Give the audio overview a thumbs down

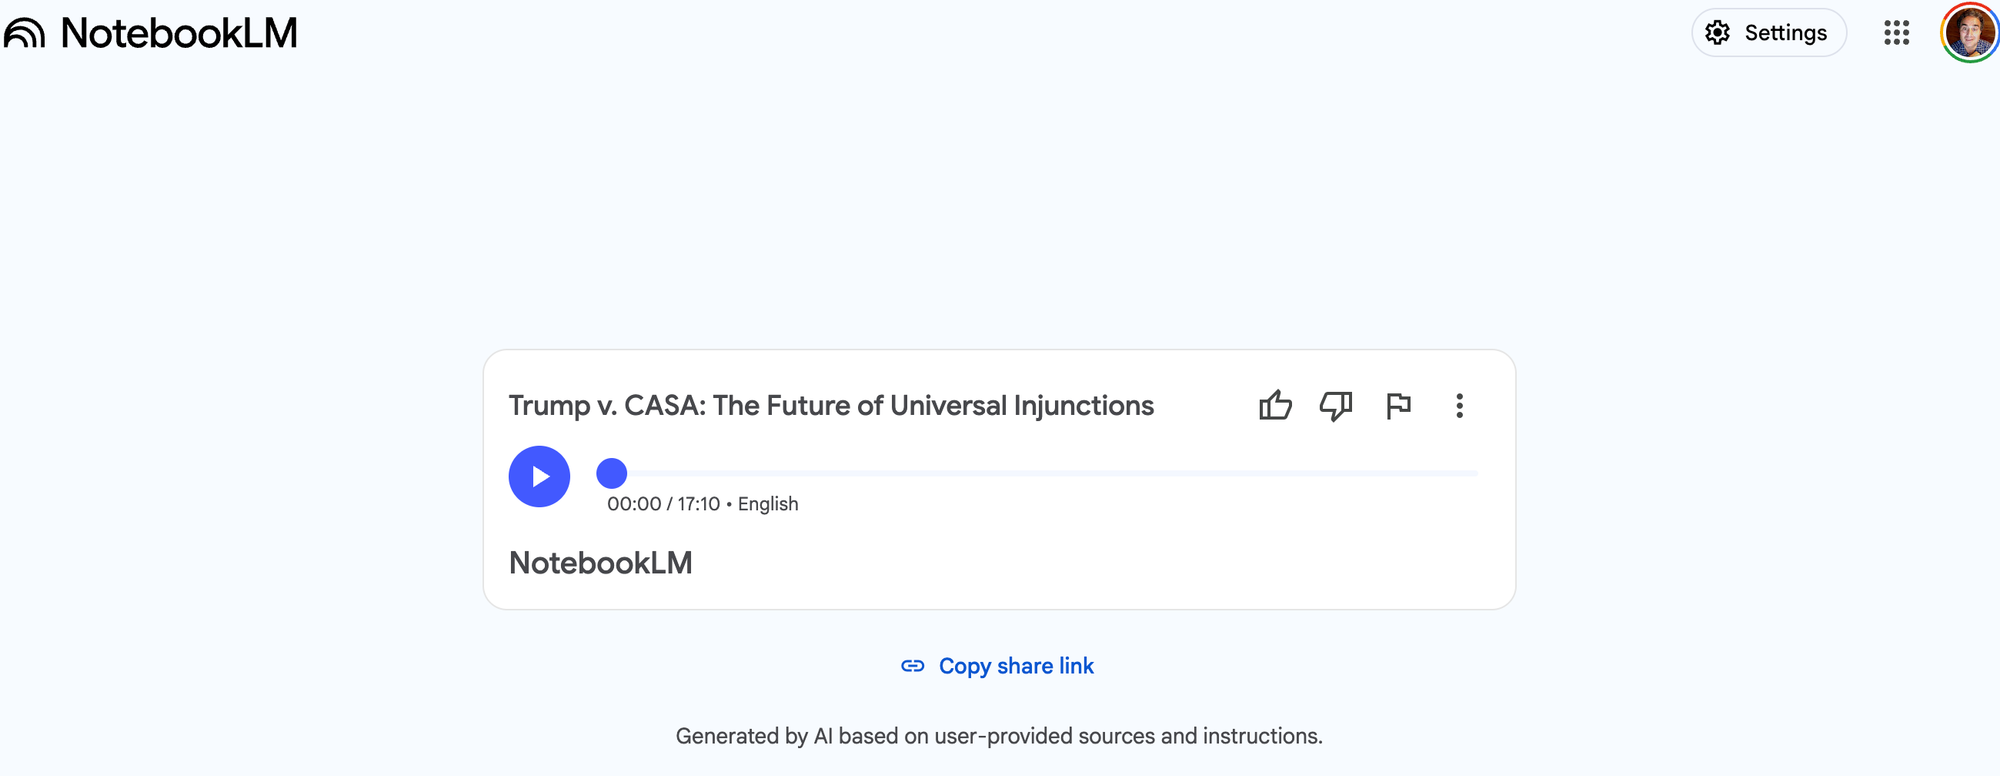[x=1336, y=406]
